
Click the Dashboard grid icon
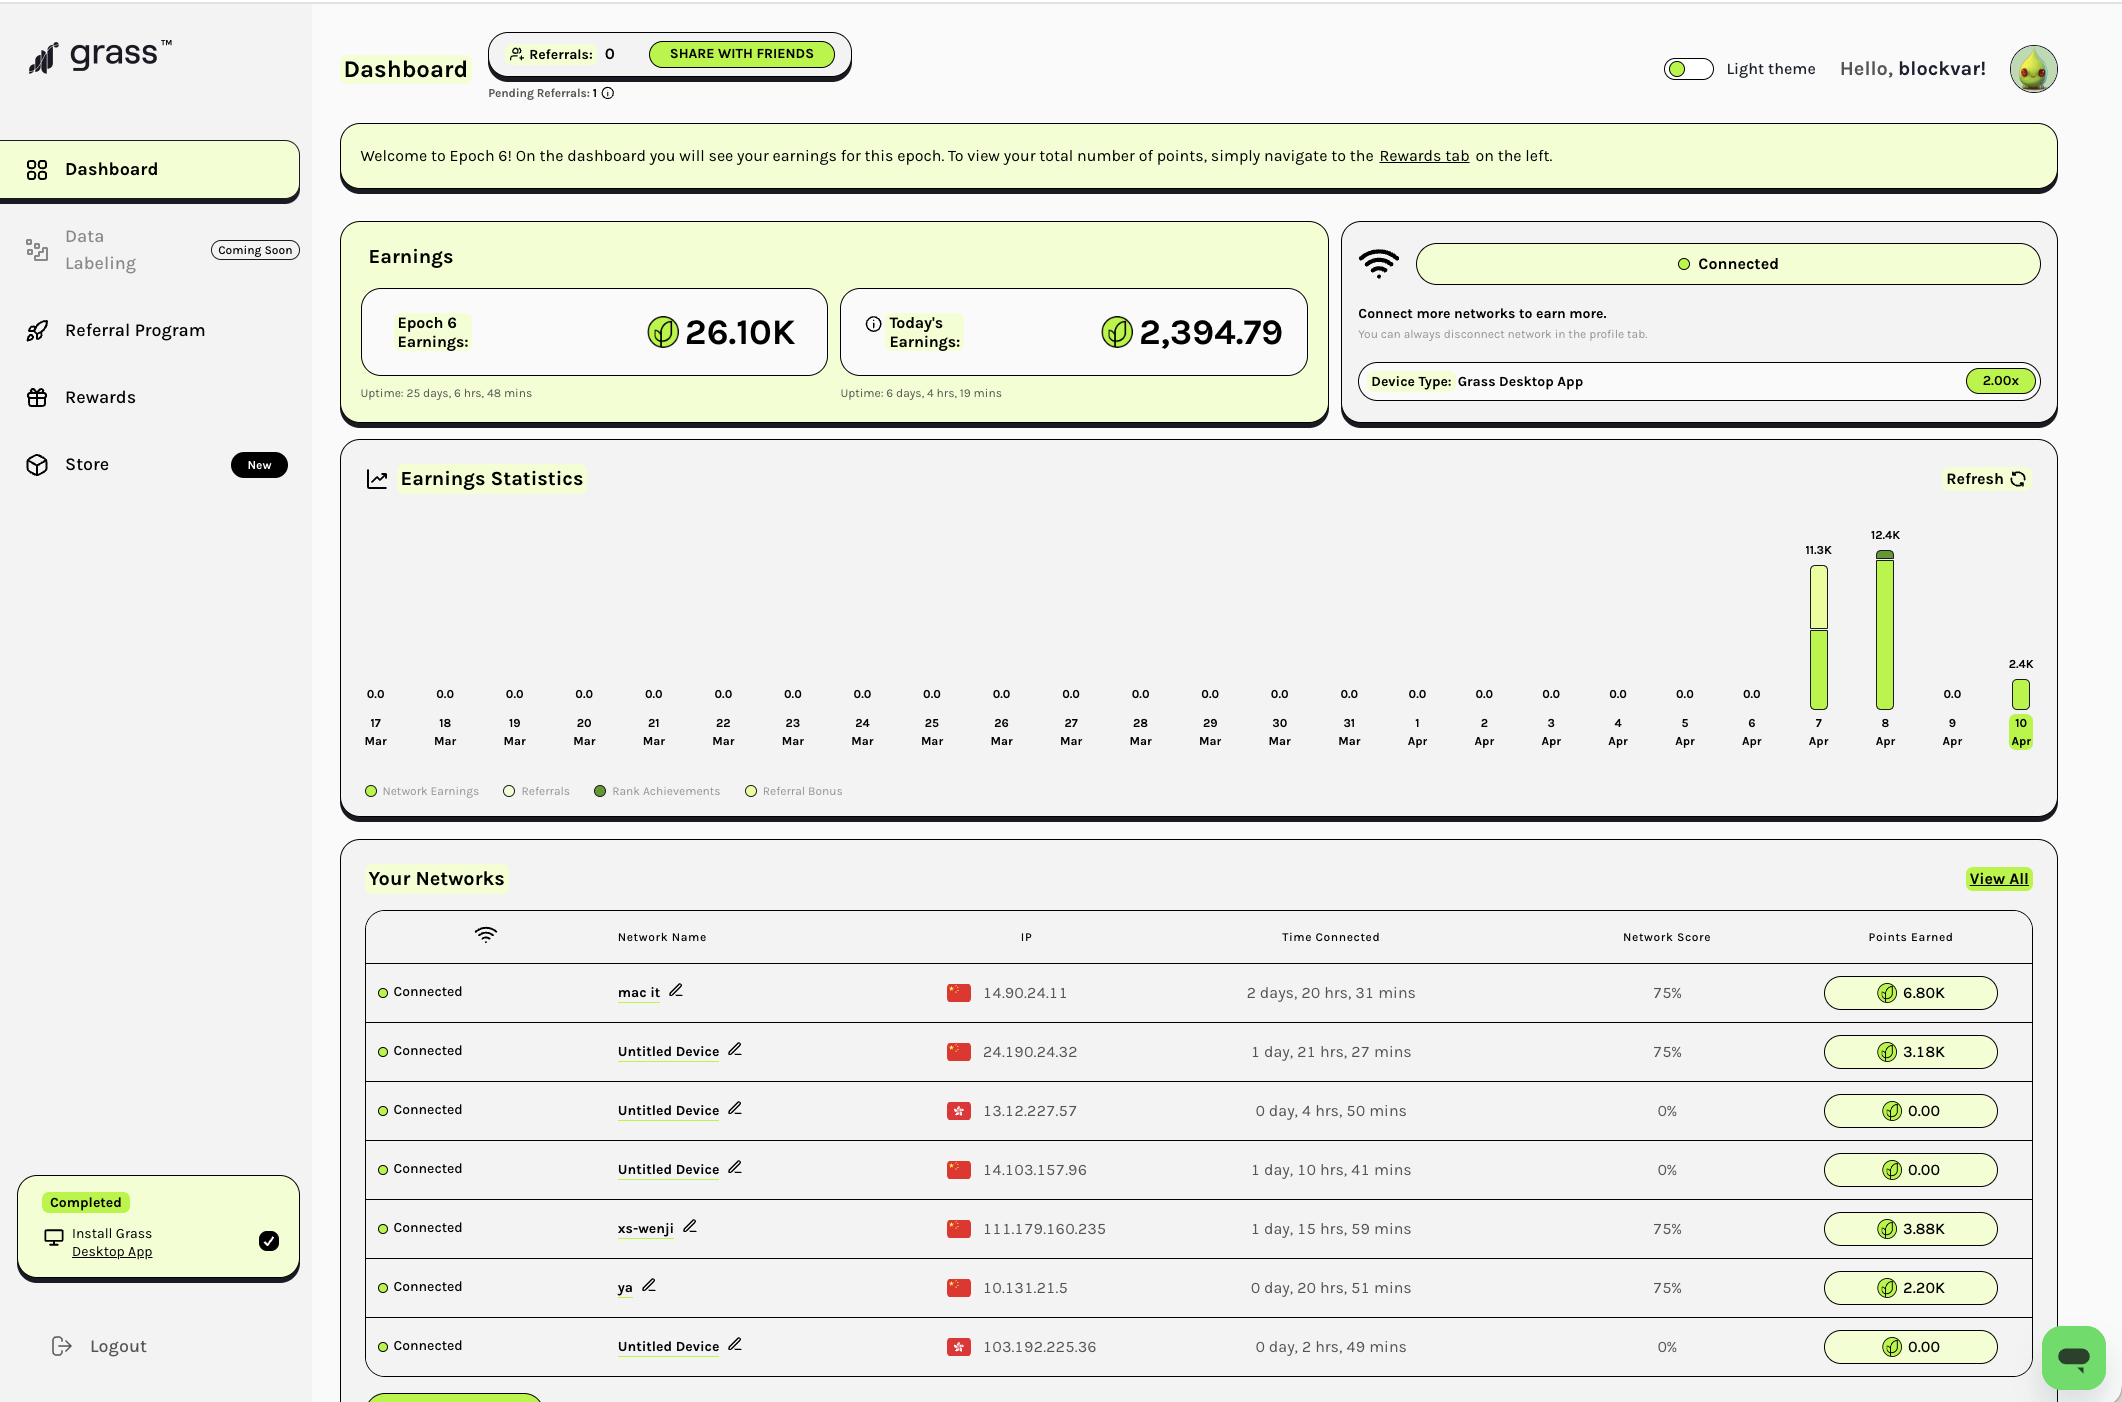pyautogui.click(x=37, y=170)
